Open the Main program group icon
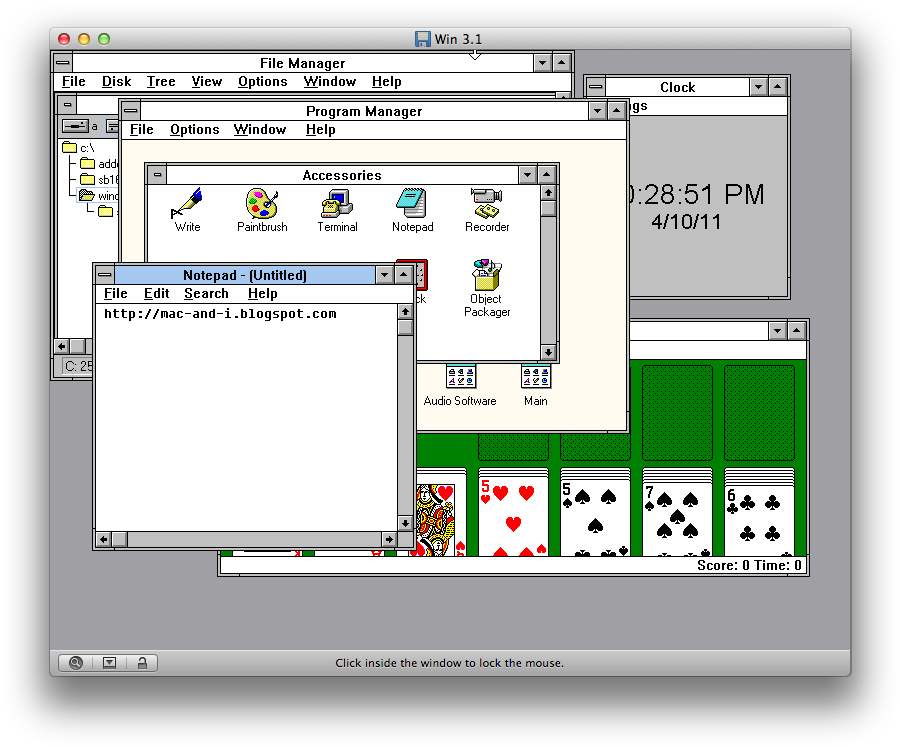The image size is (900, 747). pyautogui.click(x=536, y=377)
